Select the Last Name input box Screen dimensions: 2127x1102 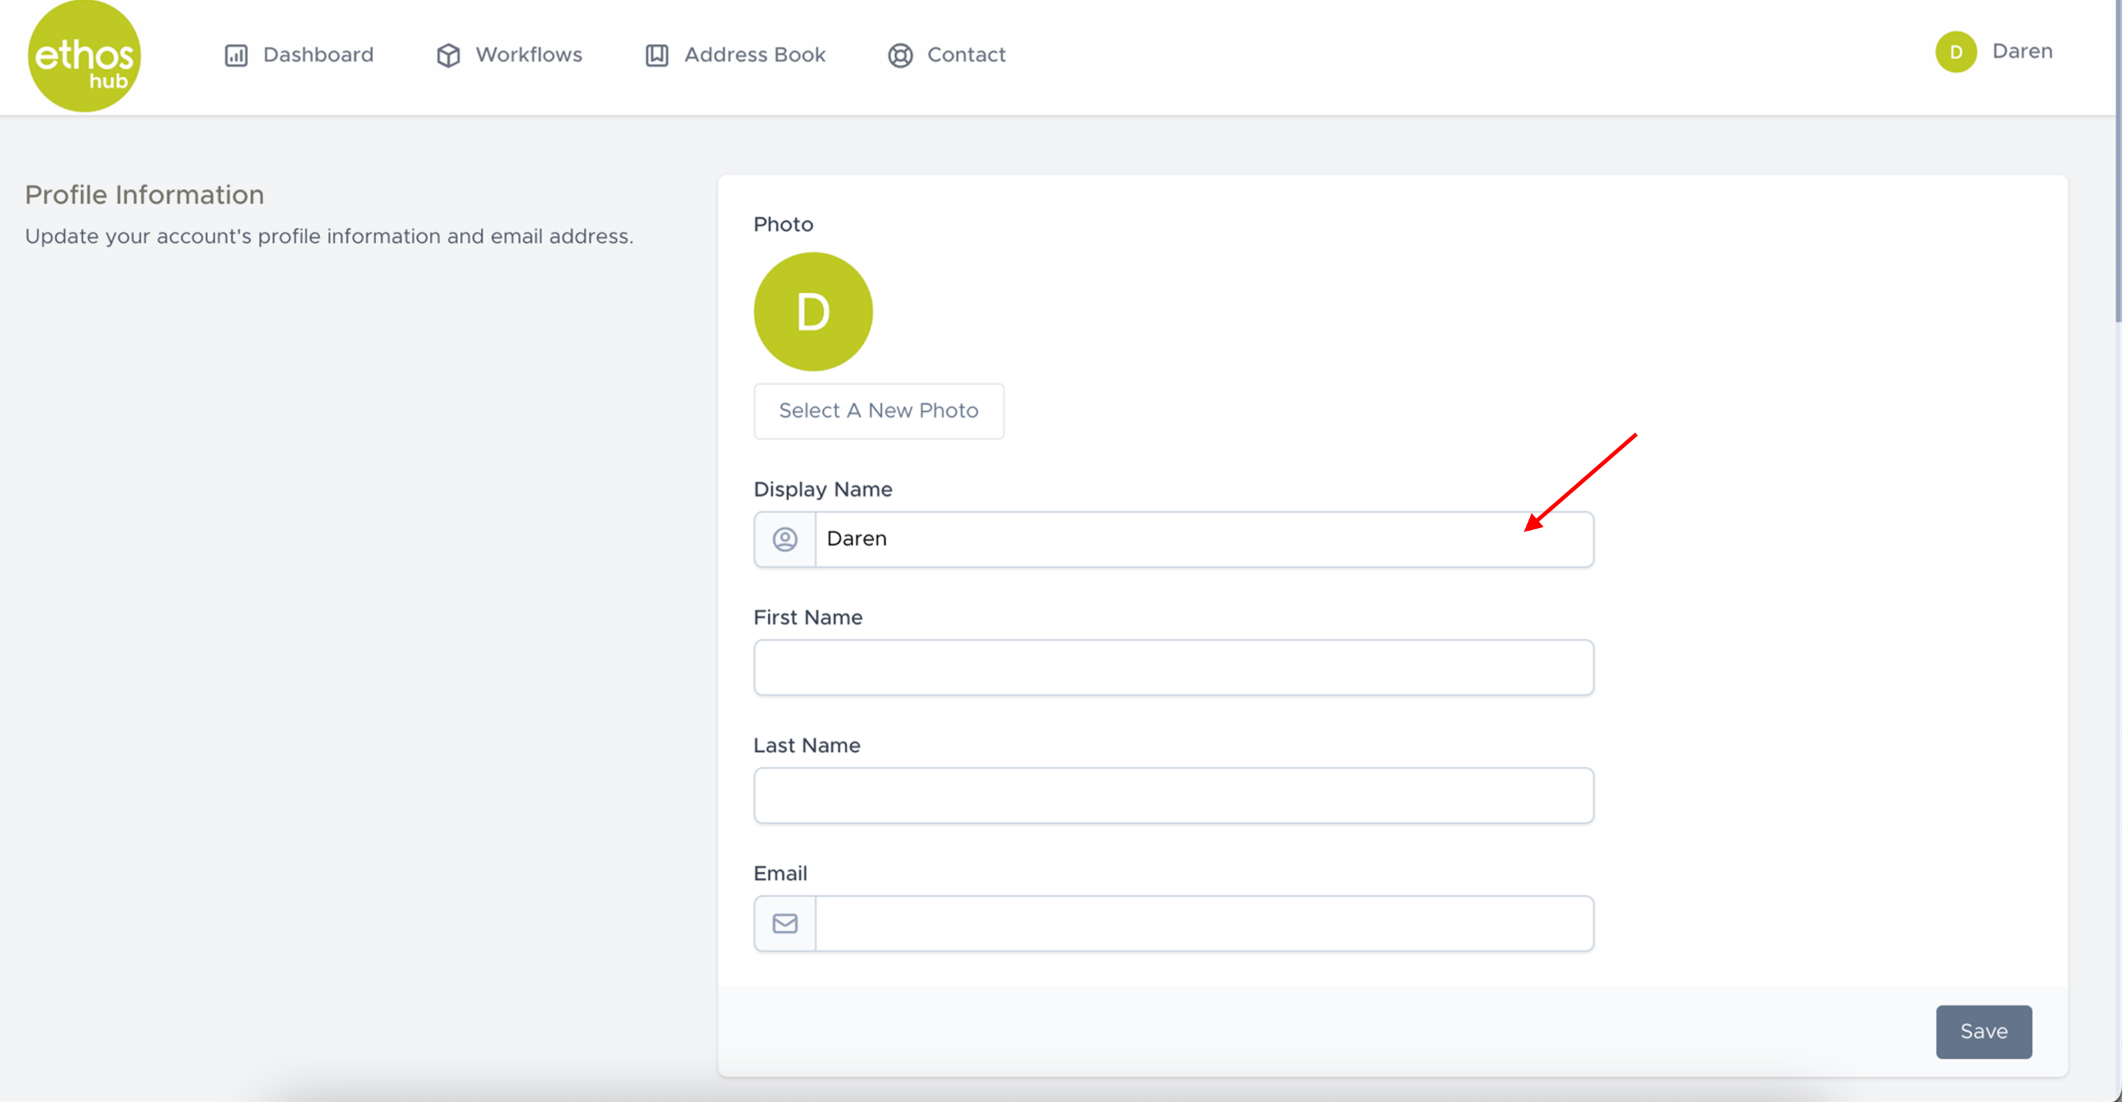click(1173, 795)
